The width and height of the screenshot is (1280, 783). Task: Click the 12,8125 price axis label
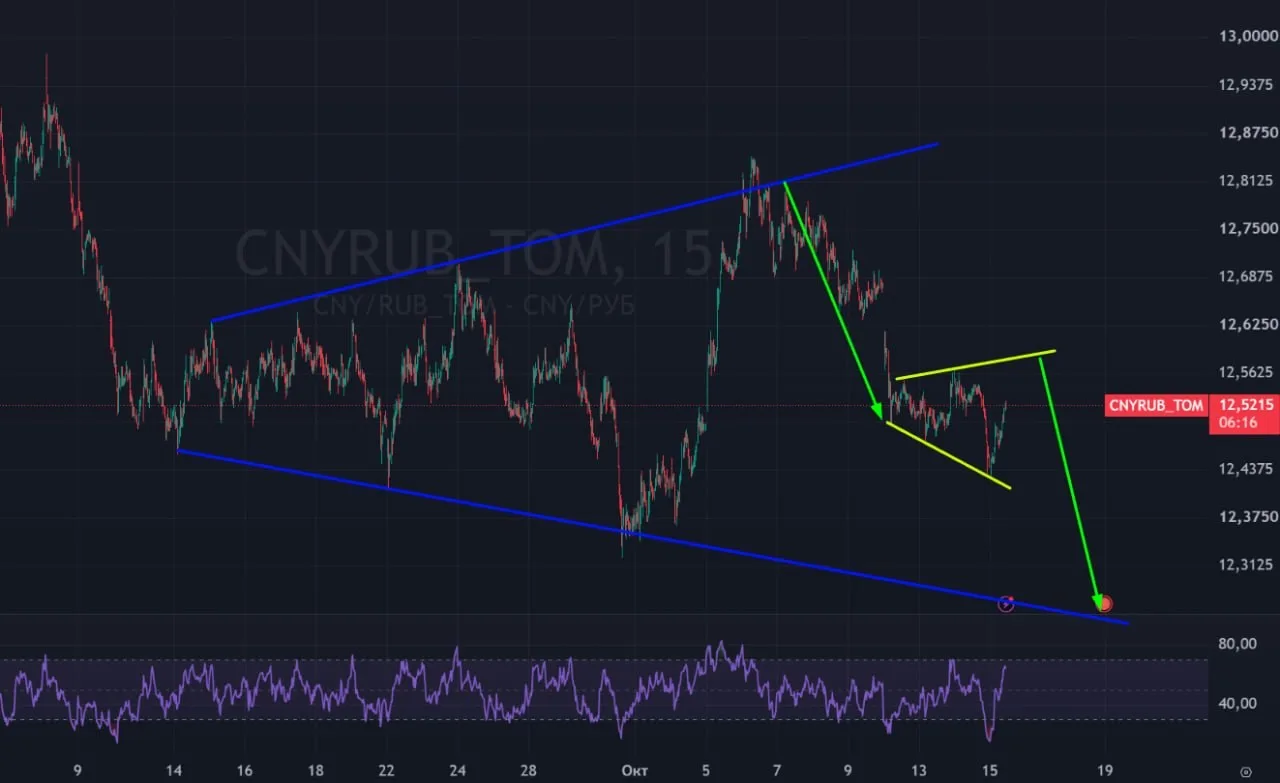(1245, 180)
